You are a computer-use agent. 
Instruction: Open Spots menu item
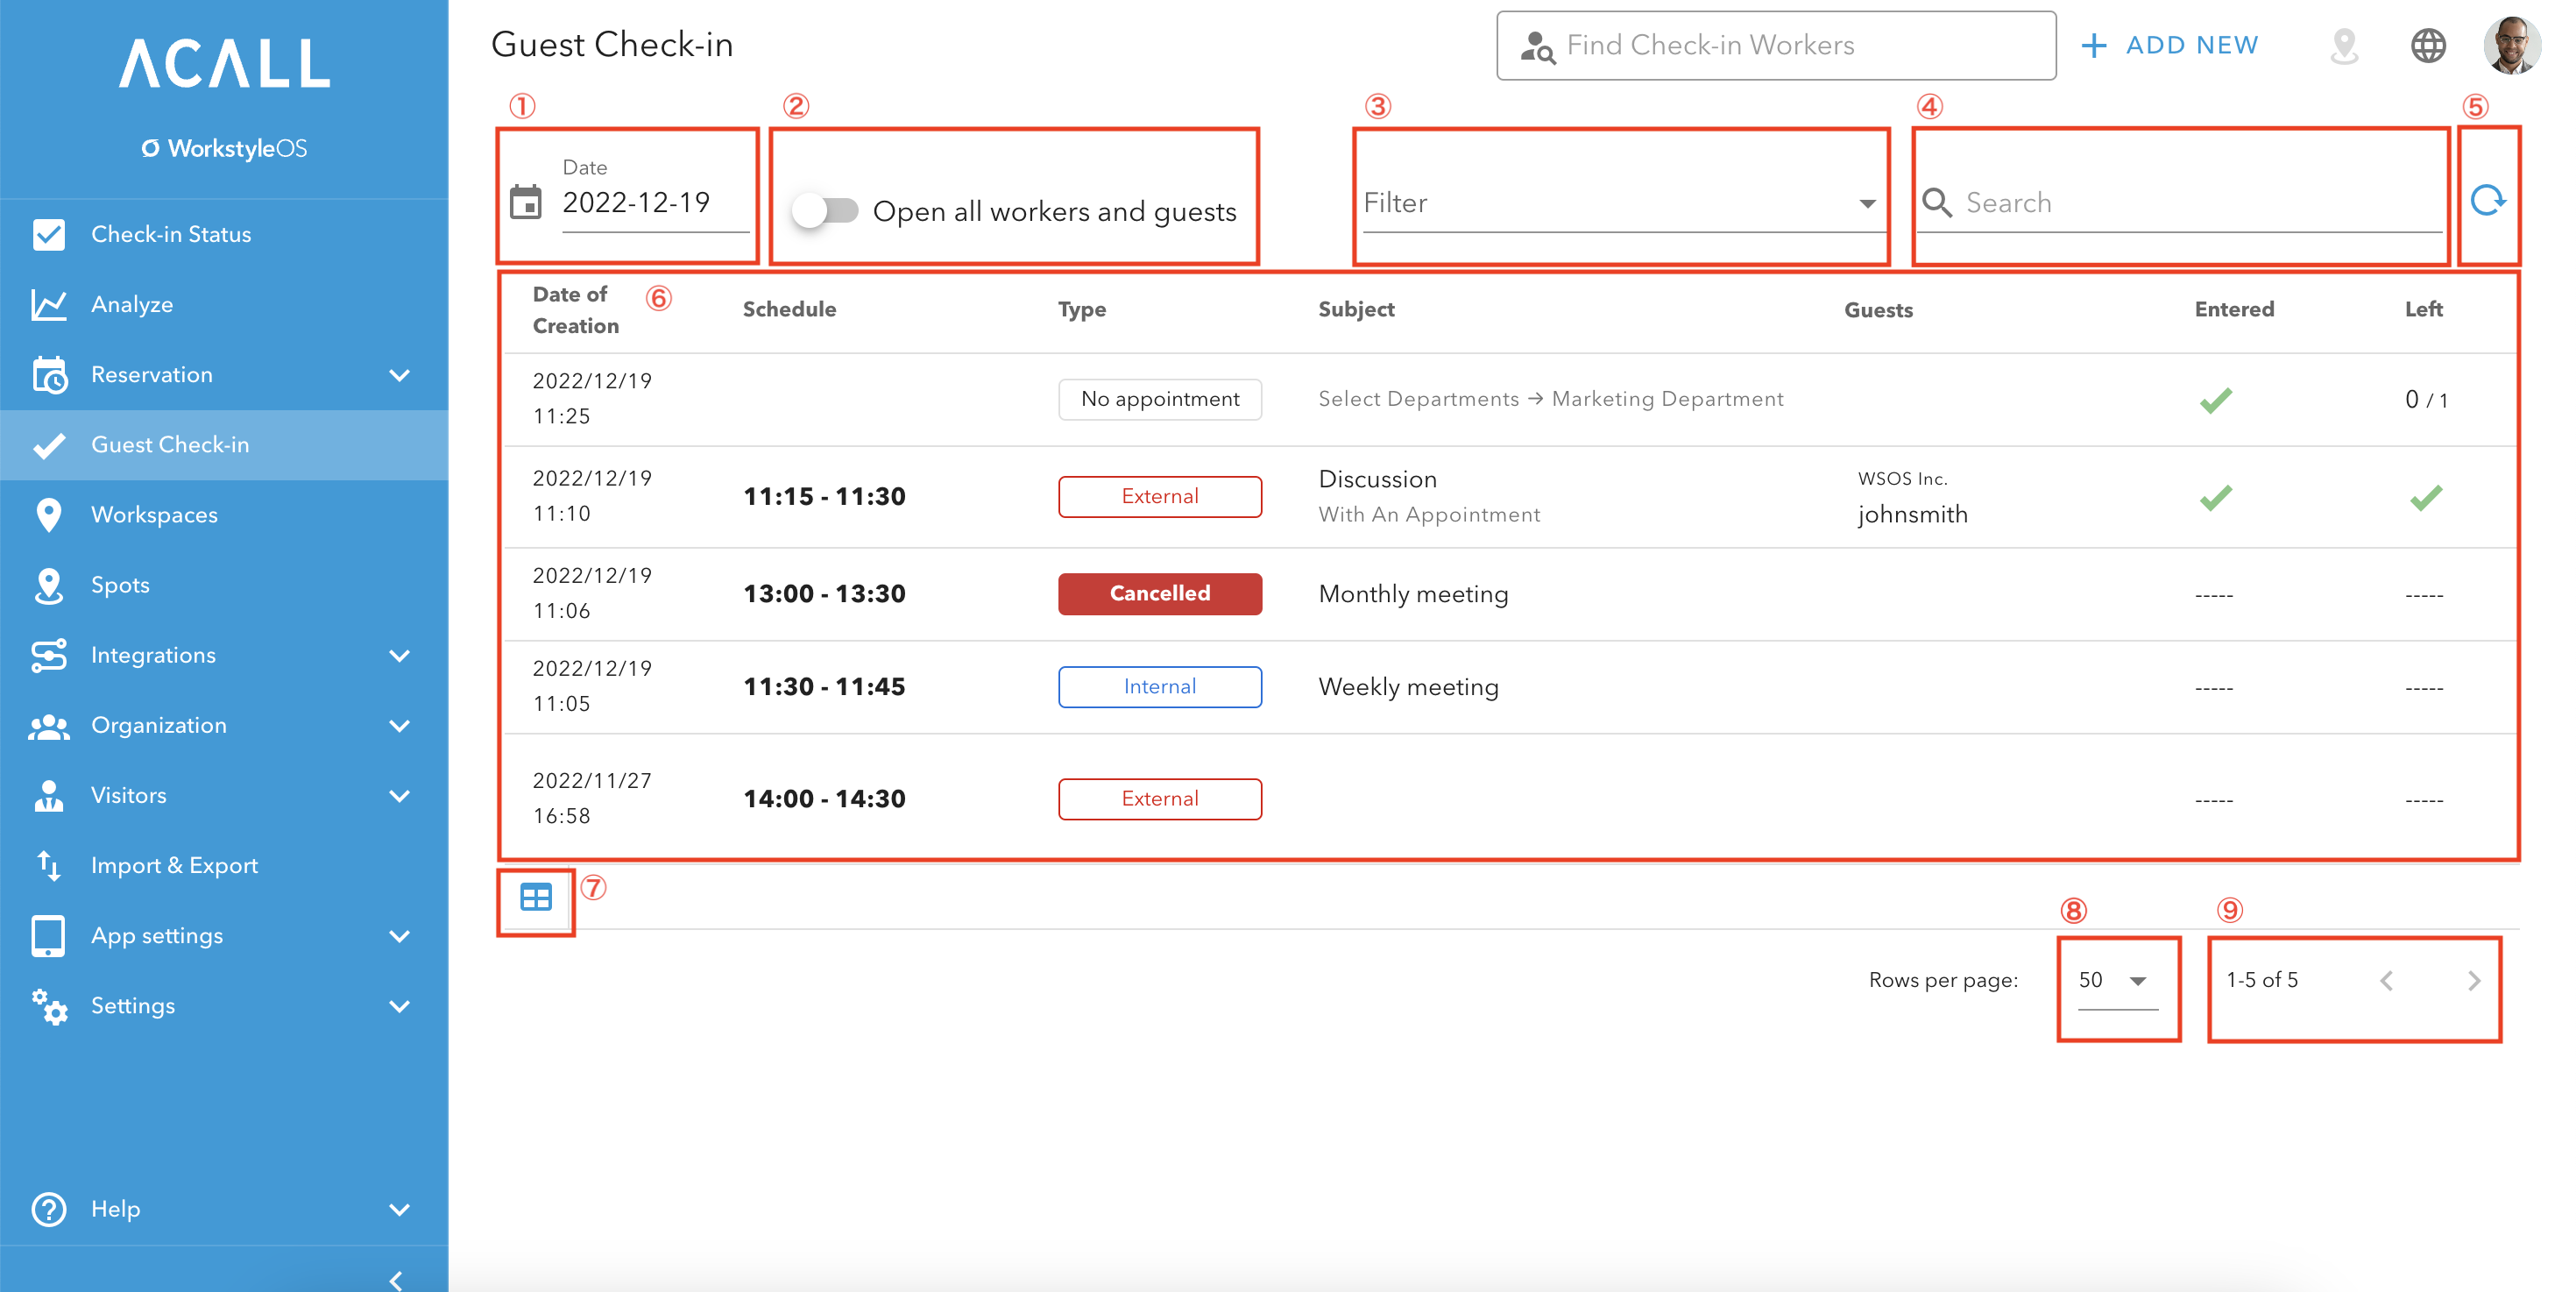224,585
